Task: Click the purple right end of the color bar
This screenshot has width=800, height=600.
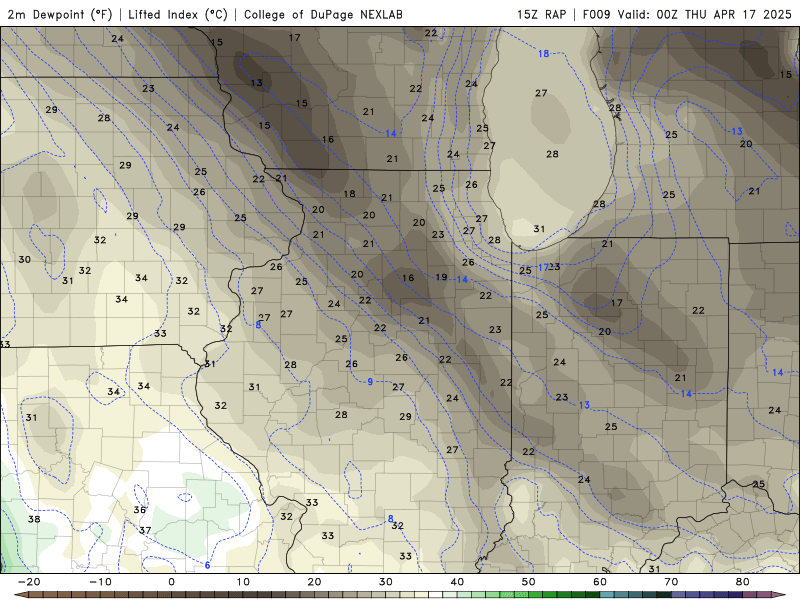Action: (778, 595)
